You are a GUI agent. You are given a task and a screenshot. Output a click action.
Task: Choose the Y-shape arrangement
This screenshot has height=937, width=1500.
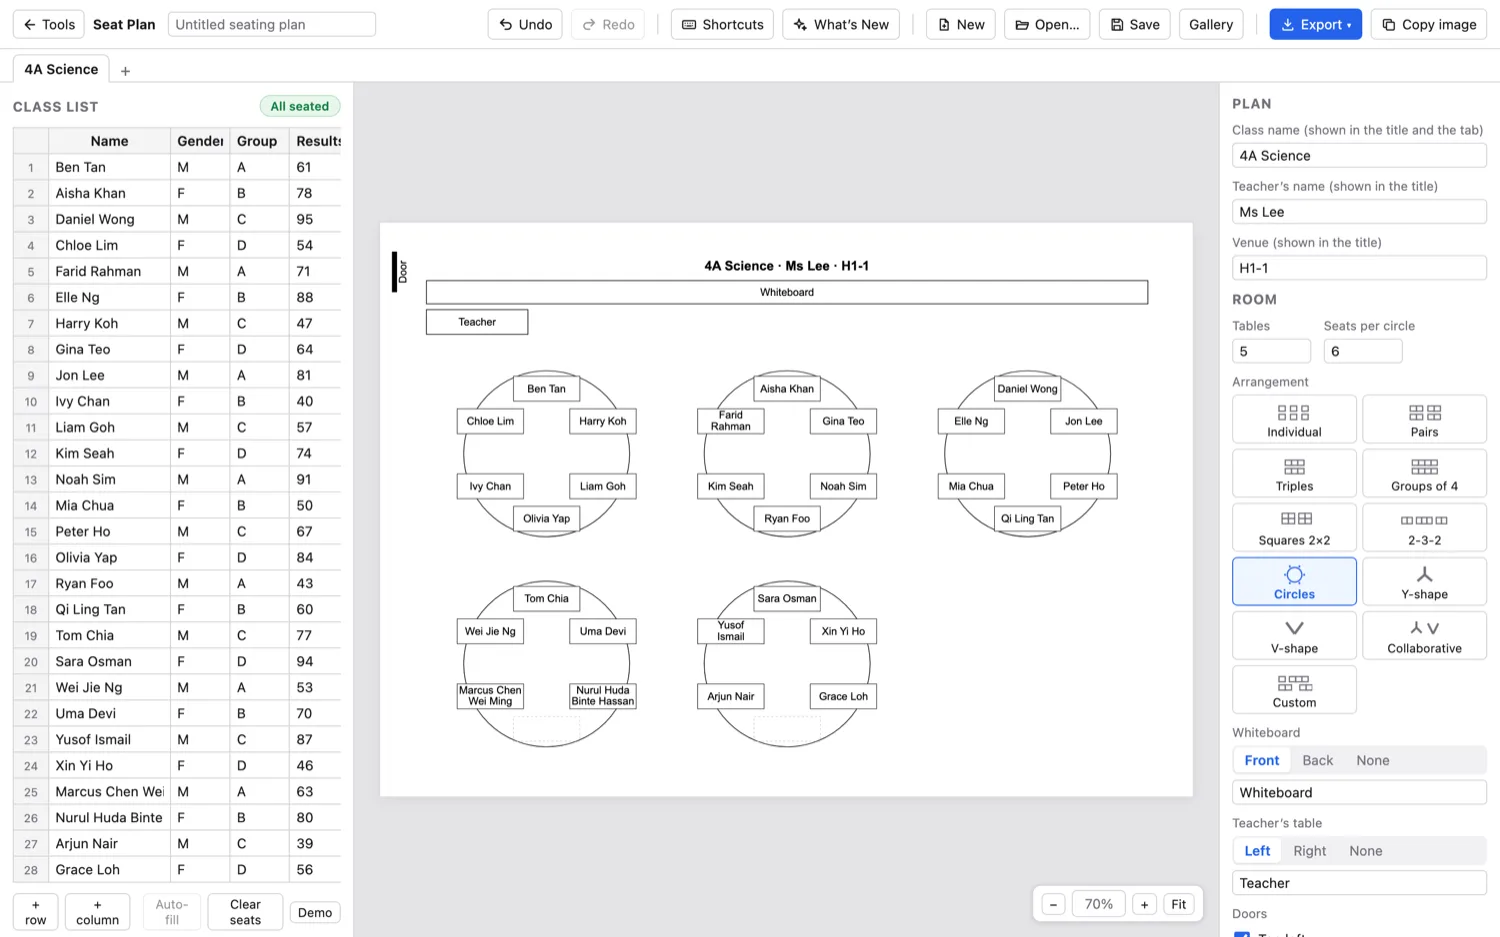(x=1424, y=581)
